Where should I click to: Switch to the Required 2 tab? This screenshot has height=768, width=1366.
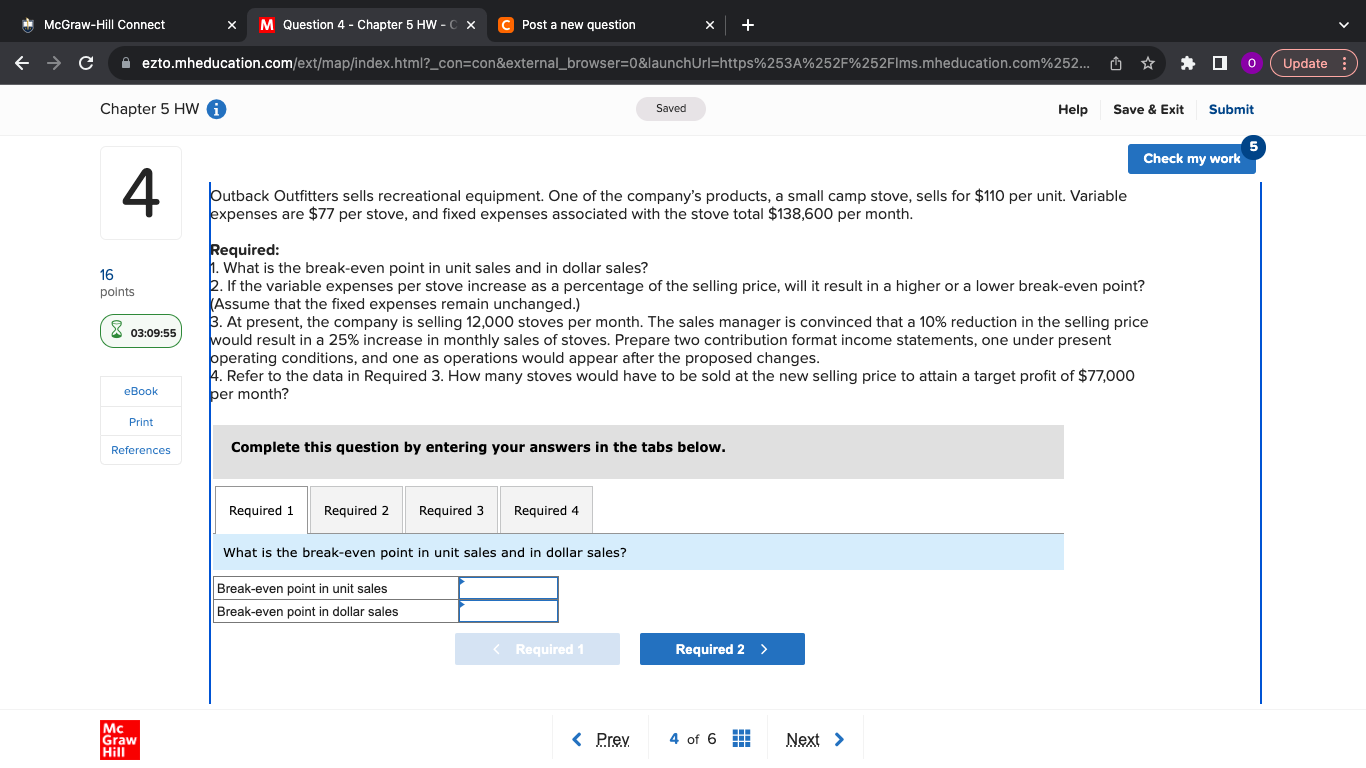356,509
